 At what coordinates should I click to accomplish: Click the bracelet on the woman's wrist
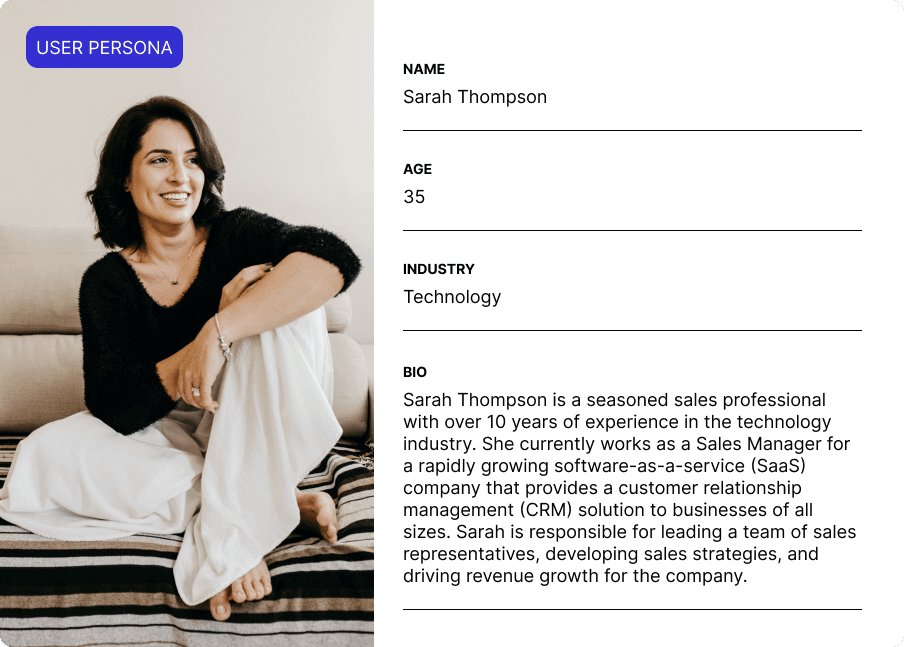click(222, 338)
